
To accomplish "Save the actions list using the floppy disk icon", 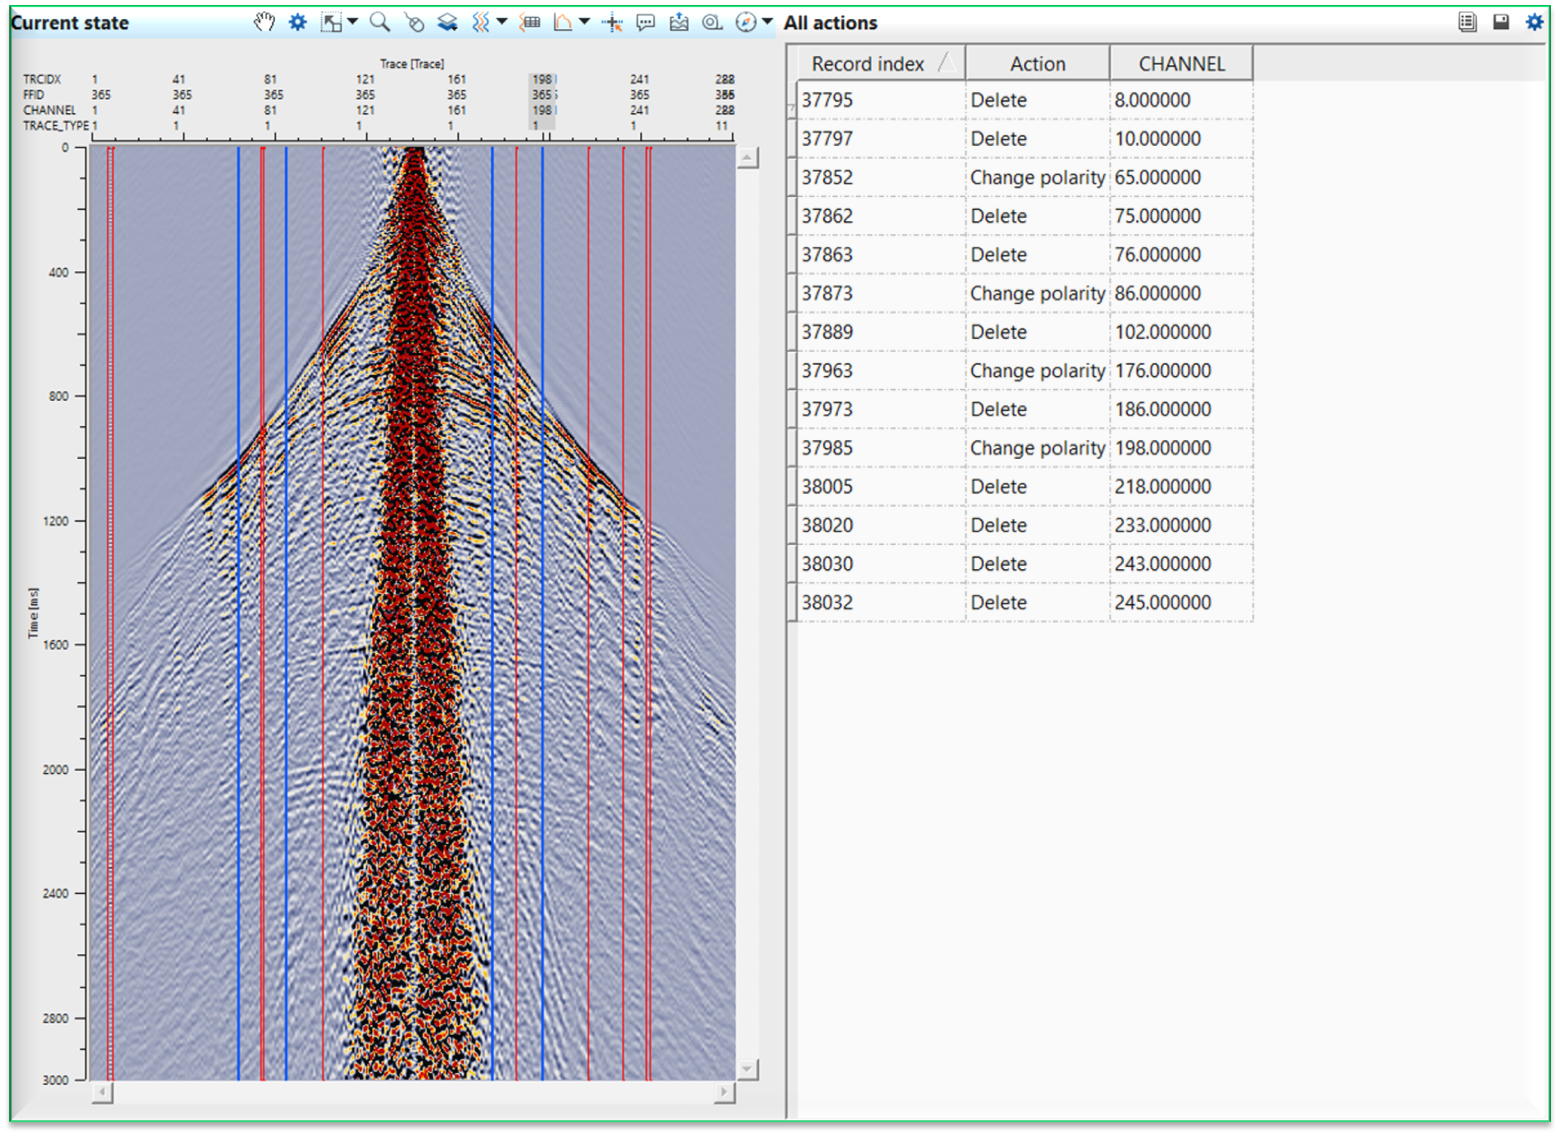I will click(x=1500, y=21).
